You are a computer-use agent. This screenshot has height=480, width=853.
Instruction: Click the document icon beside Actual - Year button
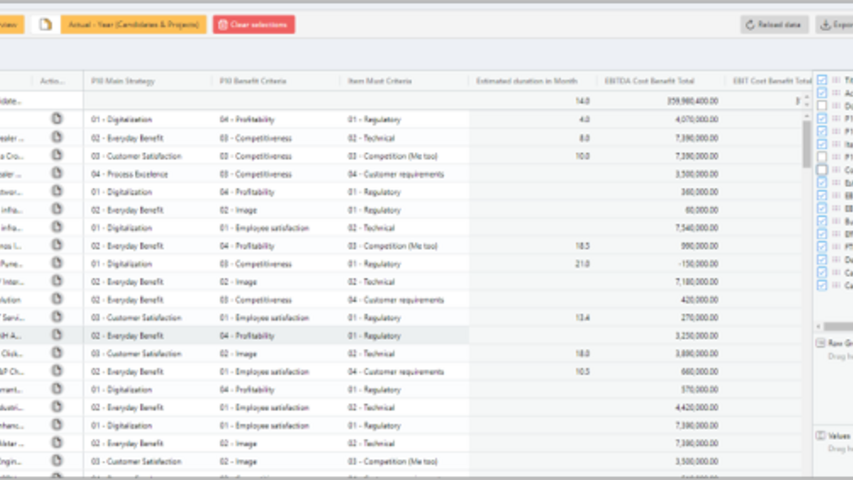pos(45,24)
